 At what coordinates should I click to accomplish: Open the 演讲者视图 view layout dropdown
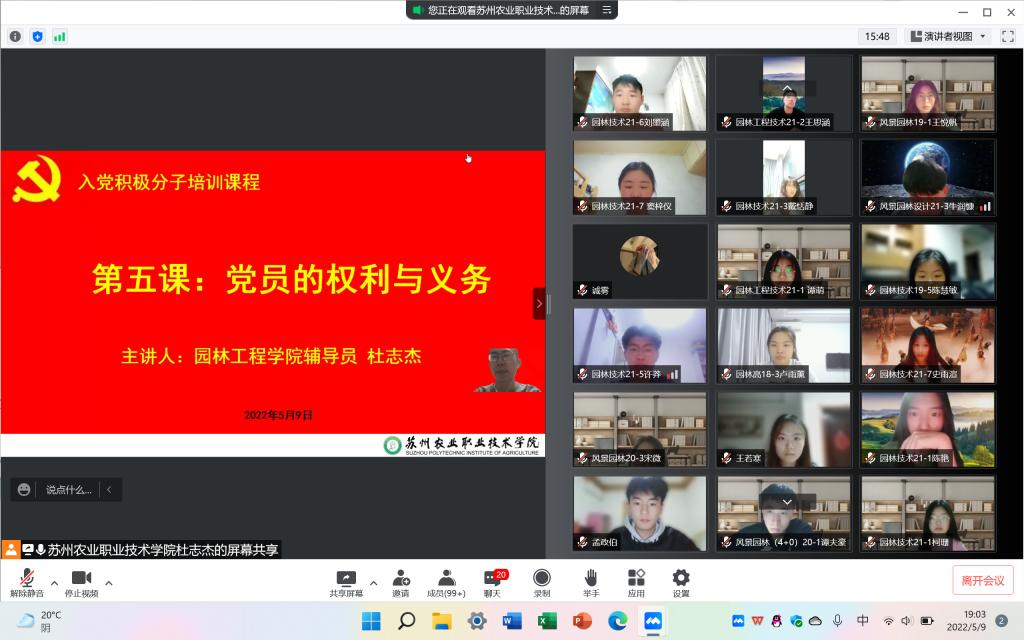(949, 37)
